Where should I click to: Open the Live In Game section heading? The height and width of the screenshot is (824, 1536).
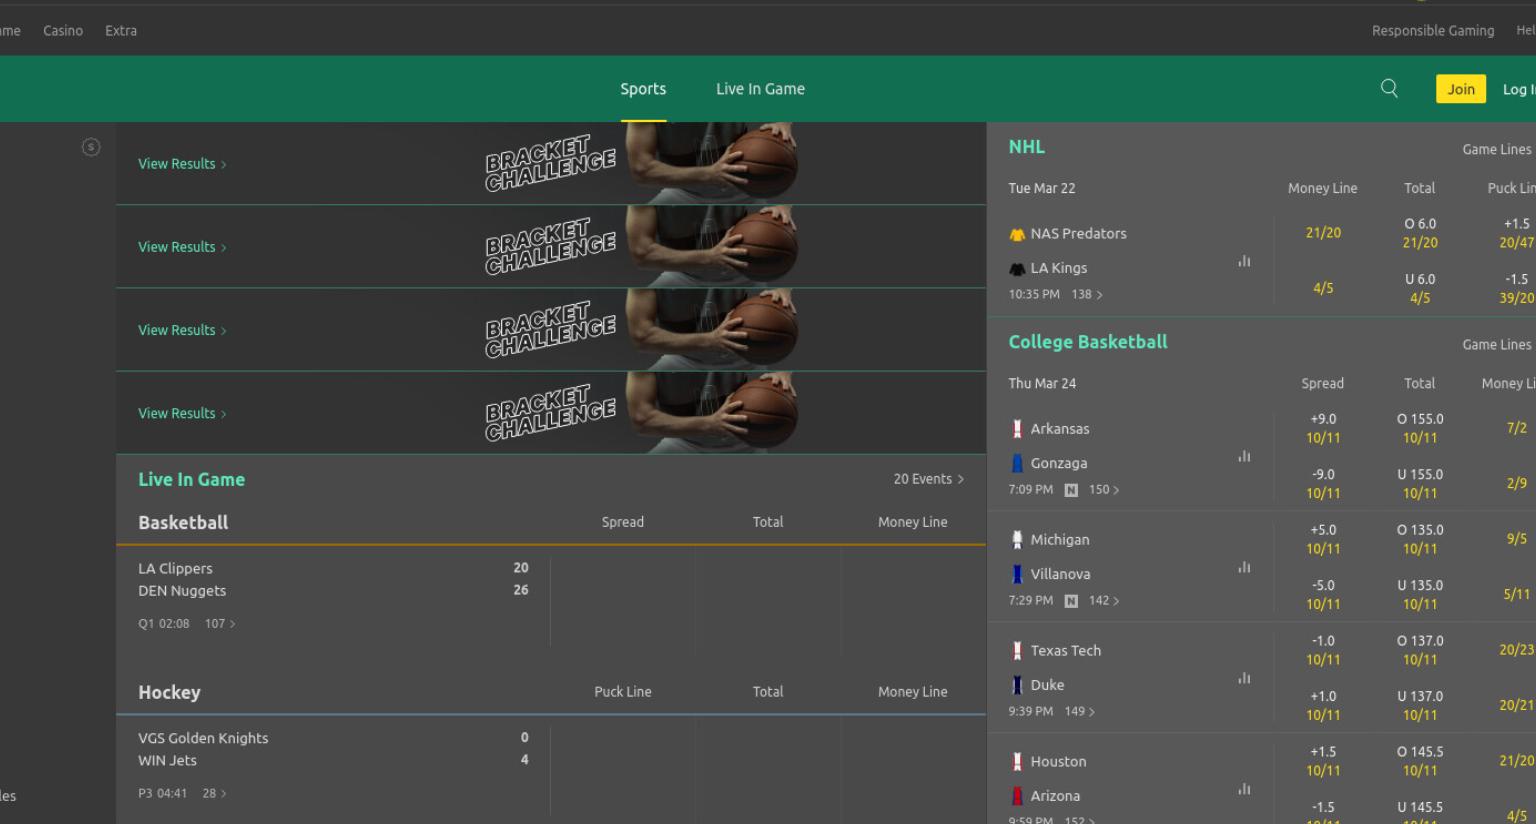click(191, 479)
